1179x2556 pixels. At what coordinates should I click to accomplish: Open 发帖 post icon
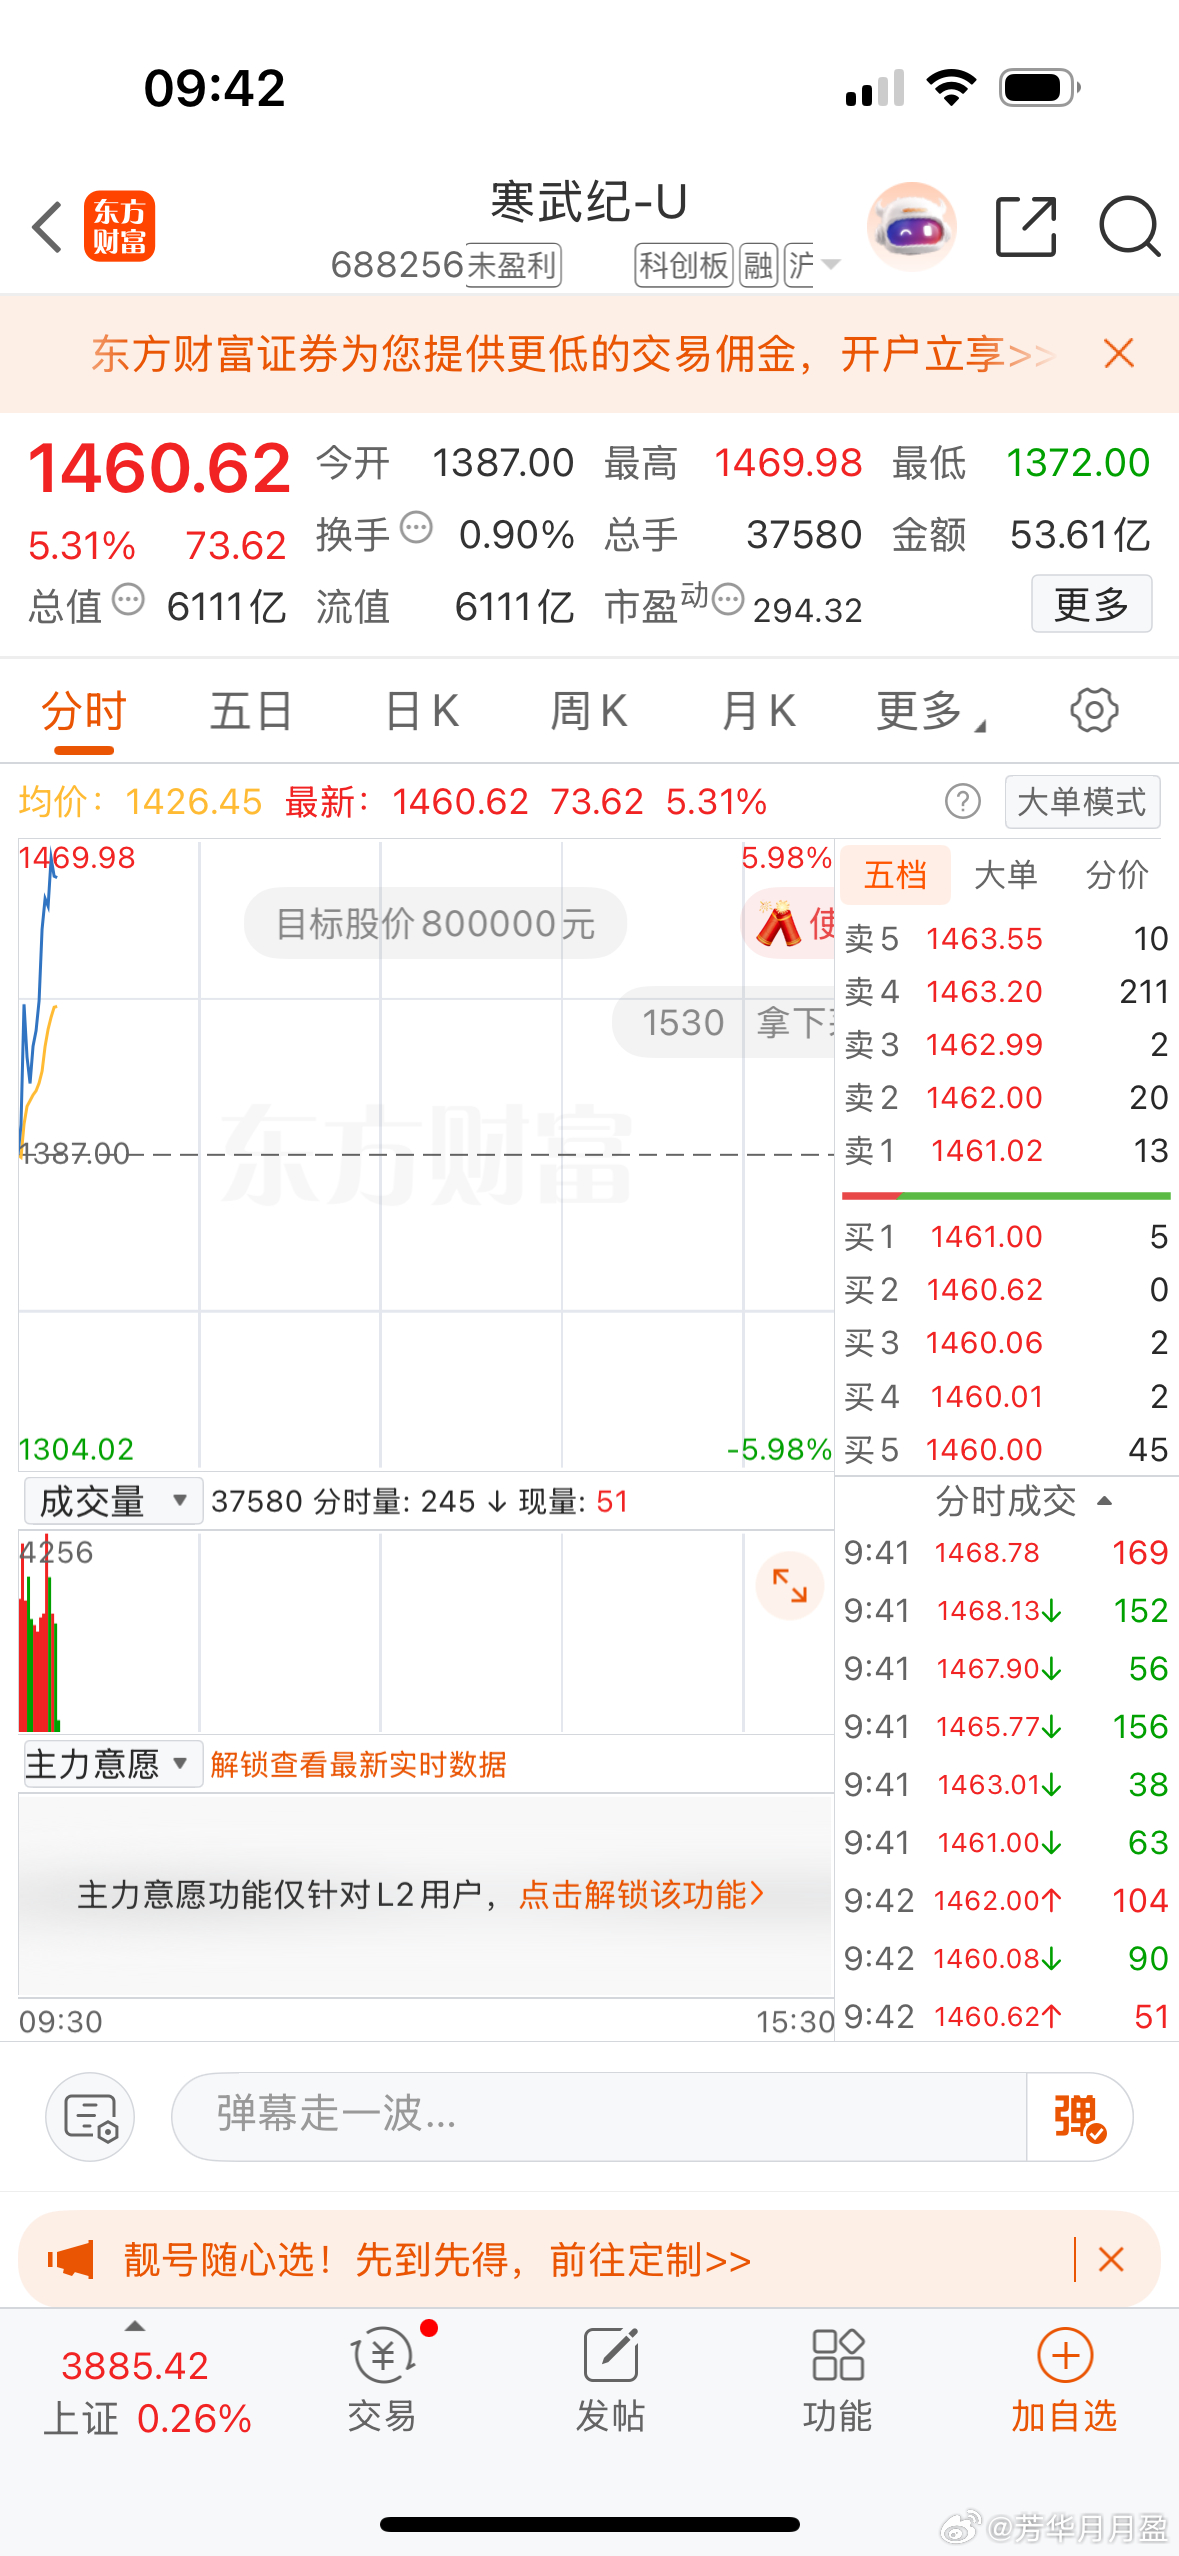[x=610, y=2381]
